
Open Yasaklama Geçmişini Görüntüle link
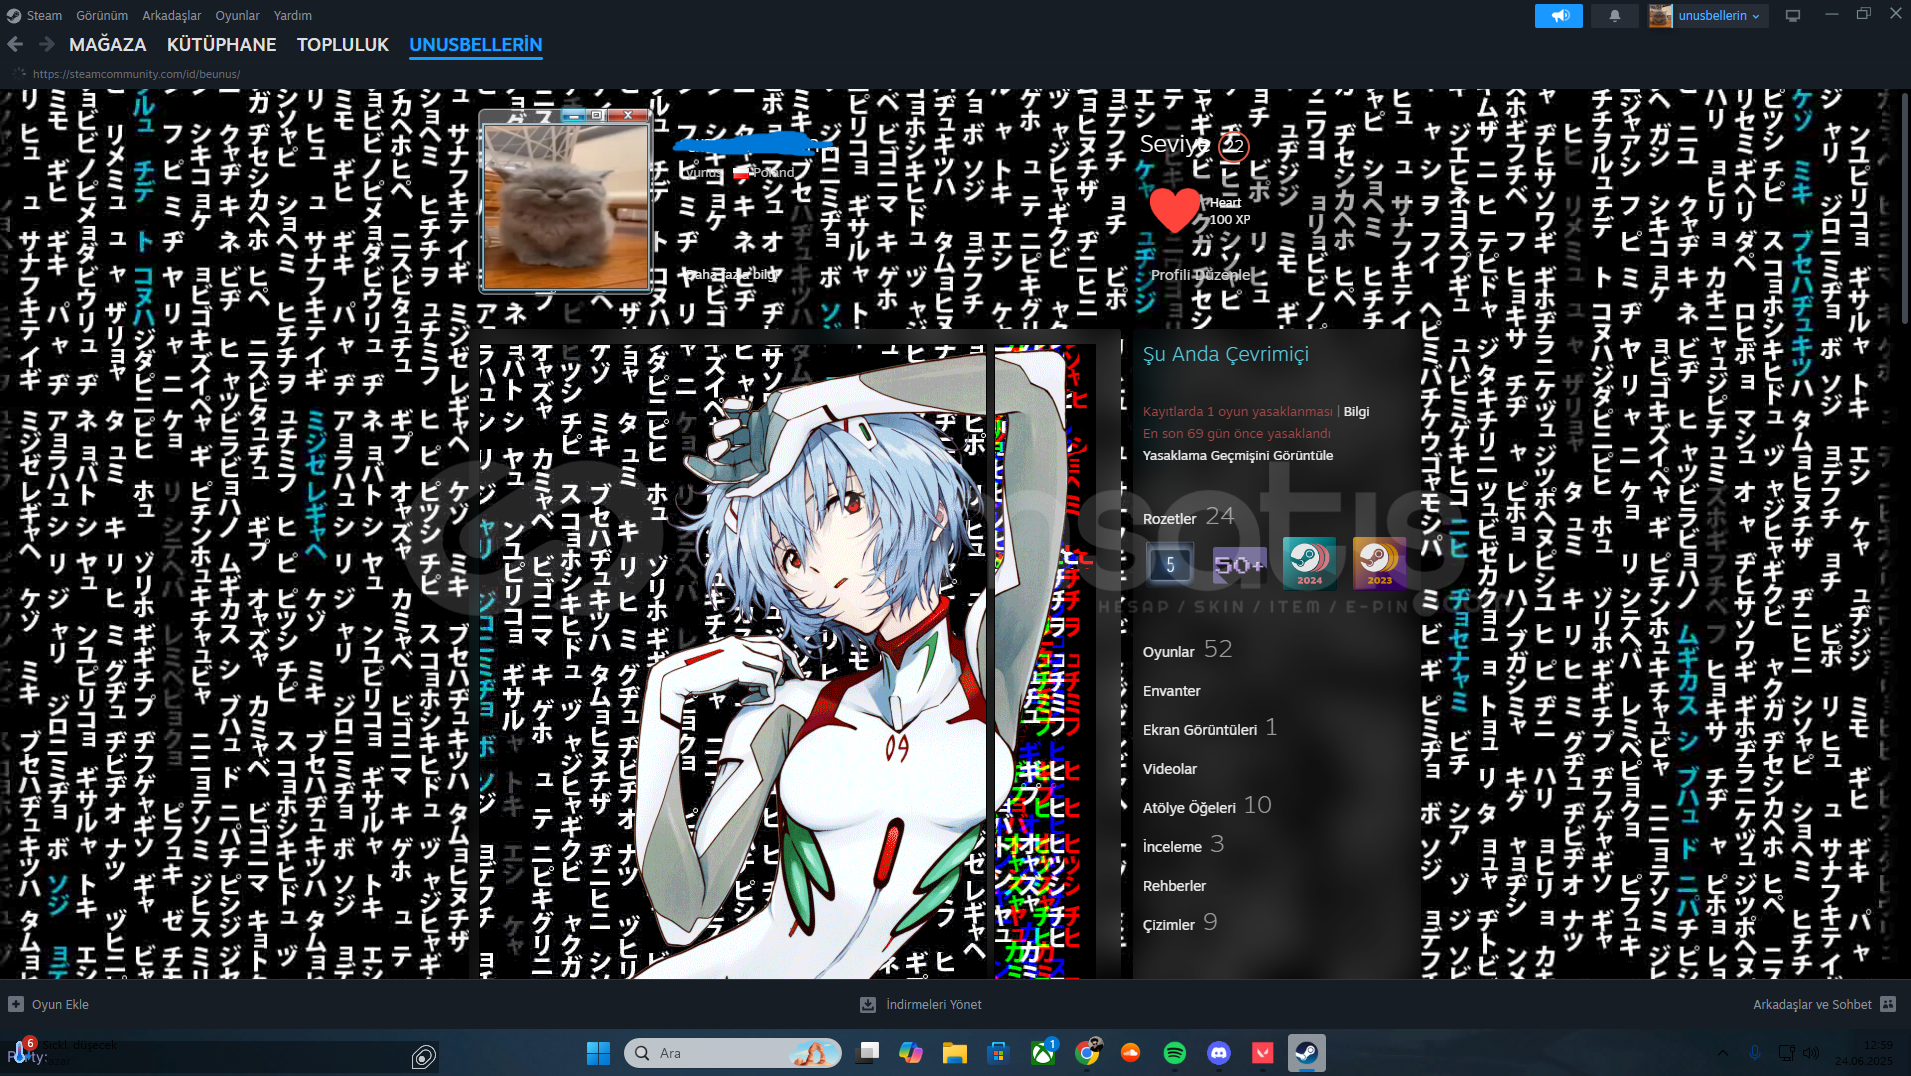[x=1238, y=455]
